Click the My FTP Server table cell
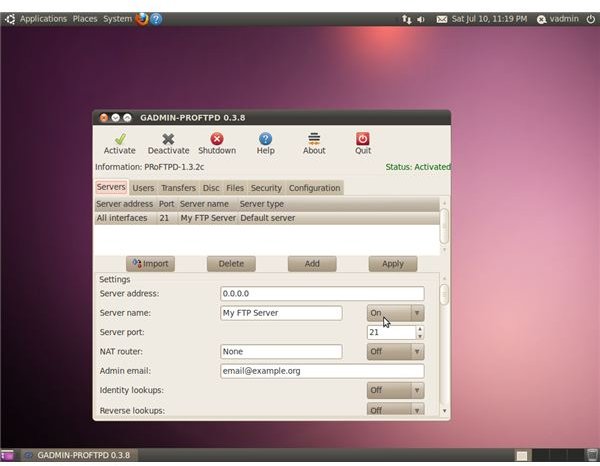Screen dimensions: 600x466 click(x=208, y=218)
